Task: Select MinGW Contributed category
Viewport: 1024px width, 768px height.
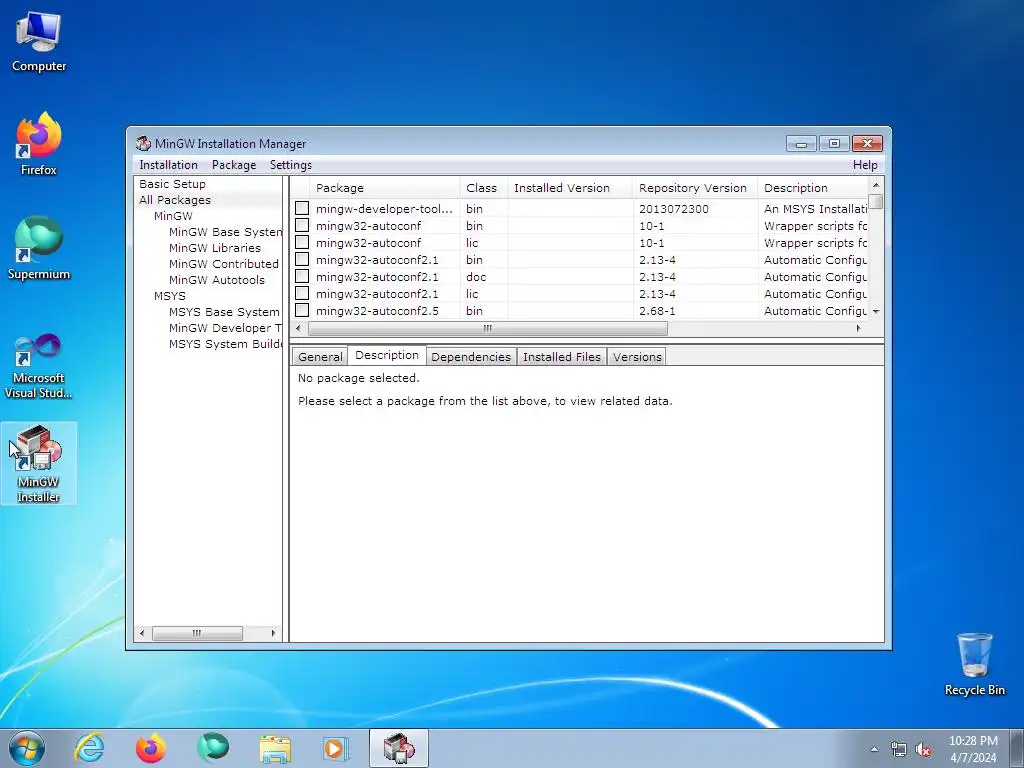Action: (224, 264)
